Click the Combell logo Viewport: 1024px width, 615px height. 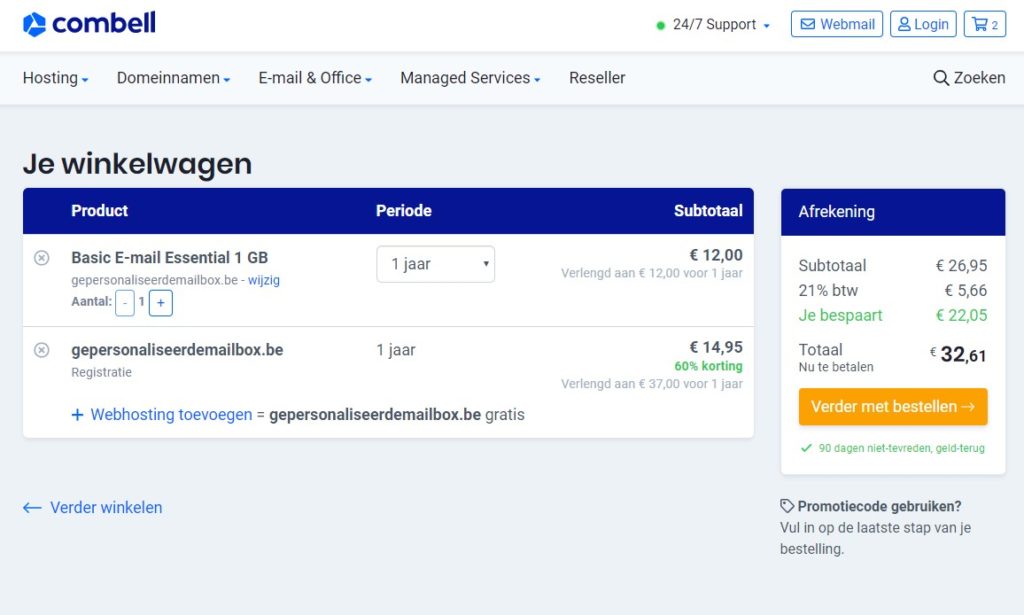[x=89, y=24]
